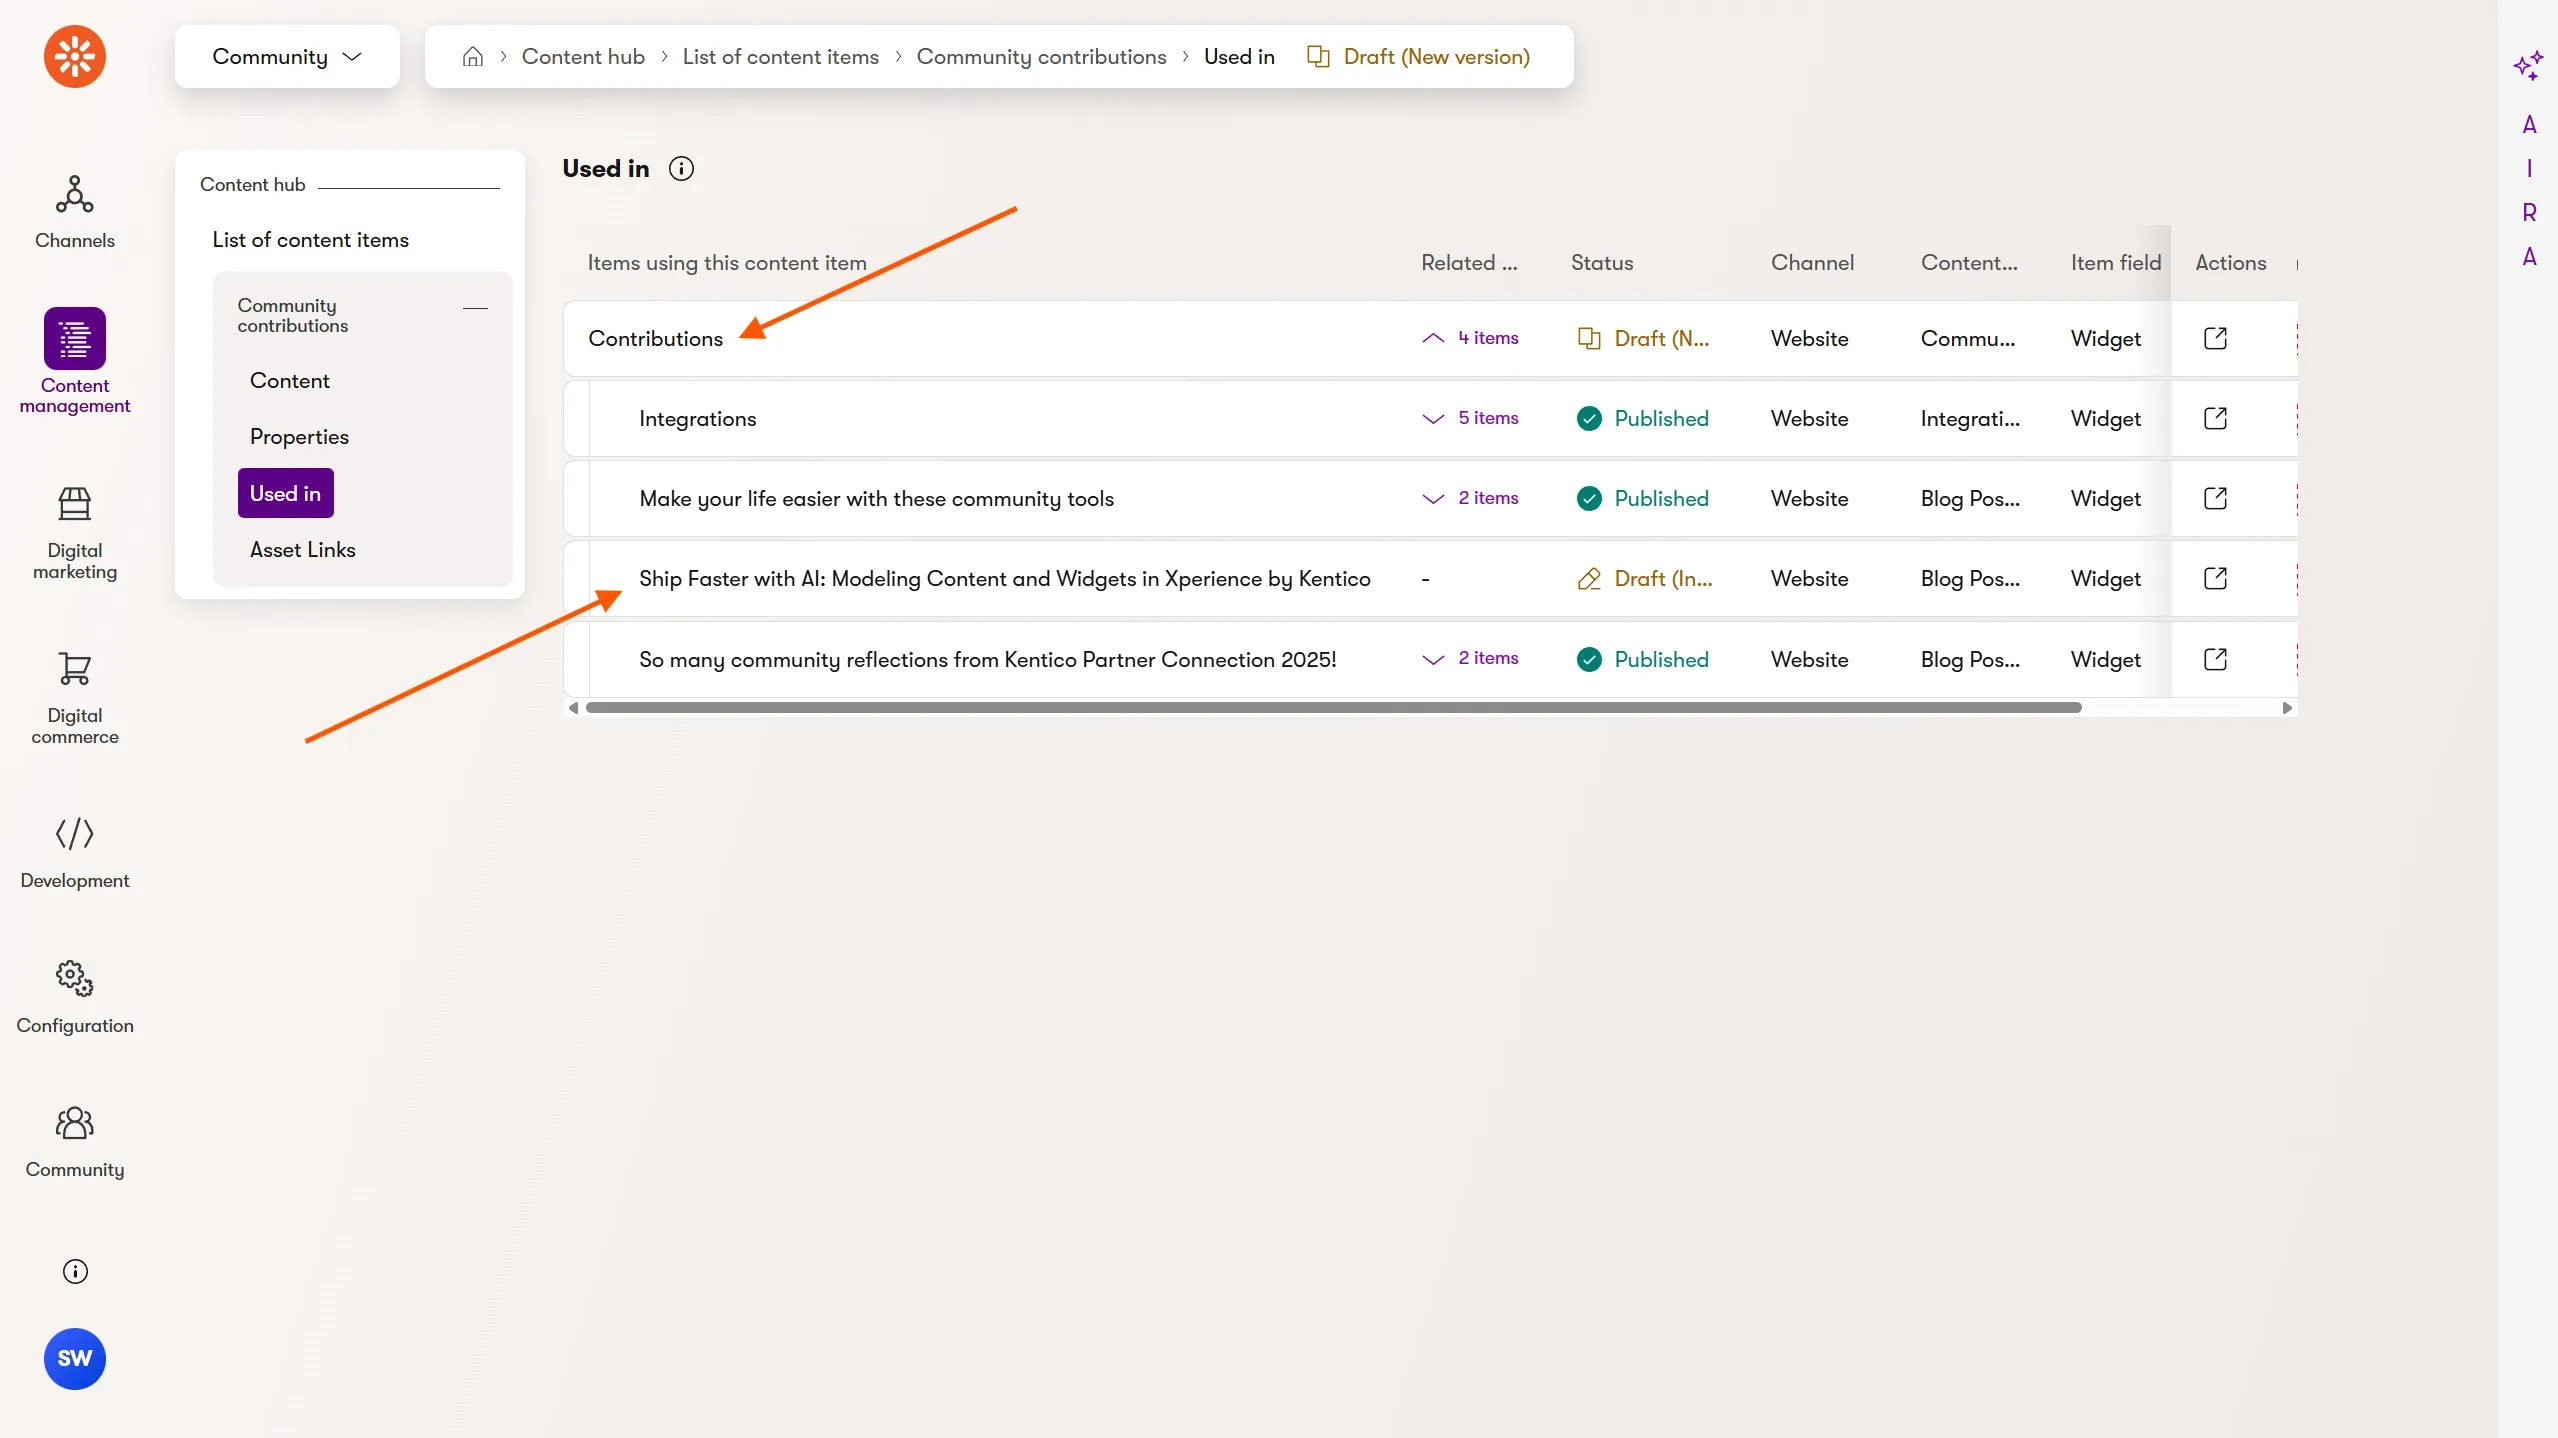Open the Development code icon

[75, 833]
